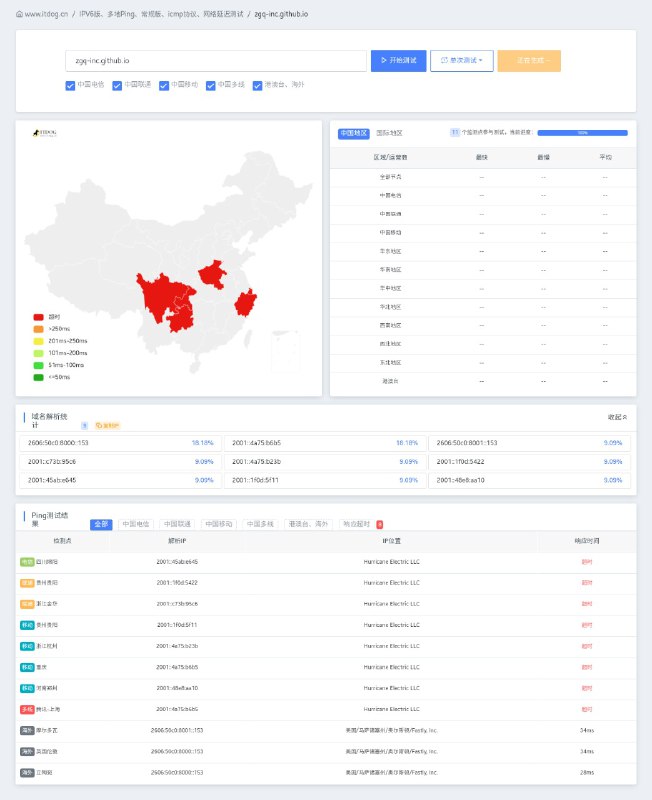The width and height of the screenshot is (652, 800).
Task: Click the ITDOG logo above the map
Action: coord(45,132)
